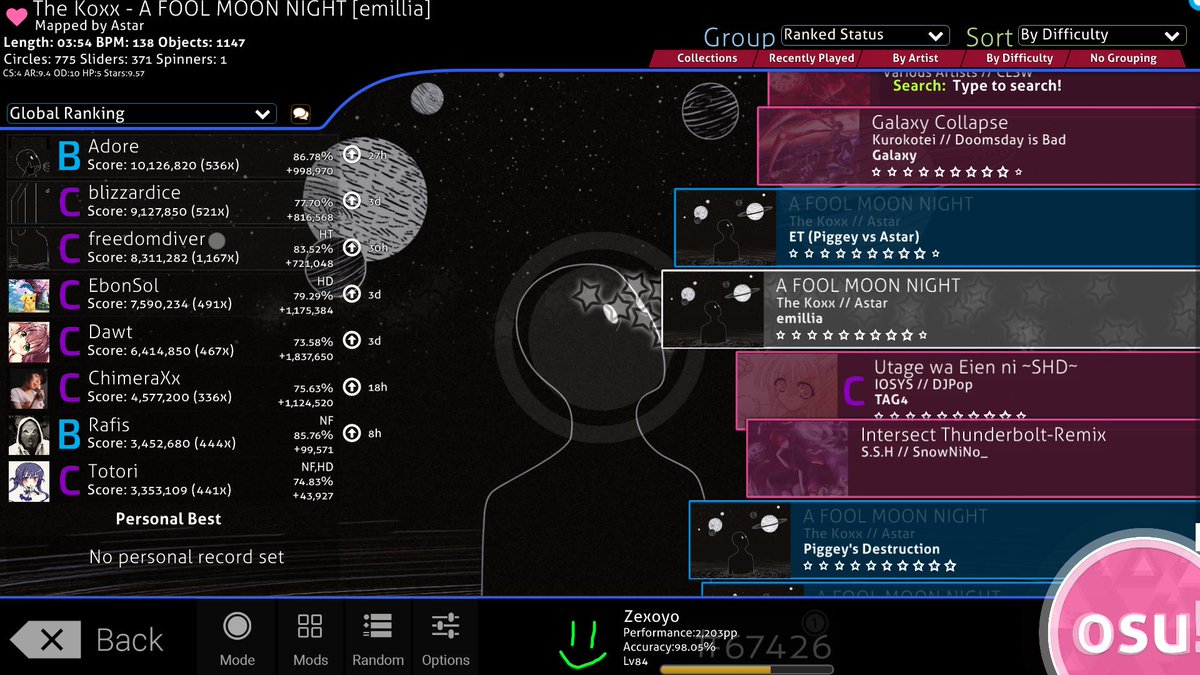Open replay arrow on Adore's score
This screenshot has height=675, width=1200.
[351, 155]
